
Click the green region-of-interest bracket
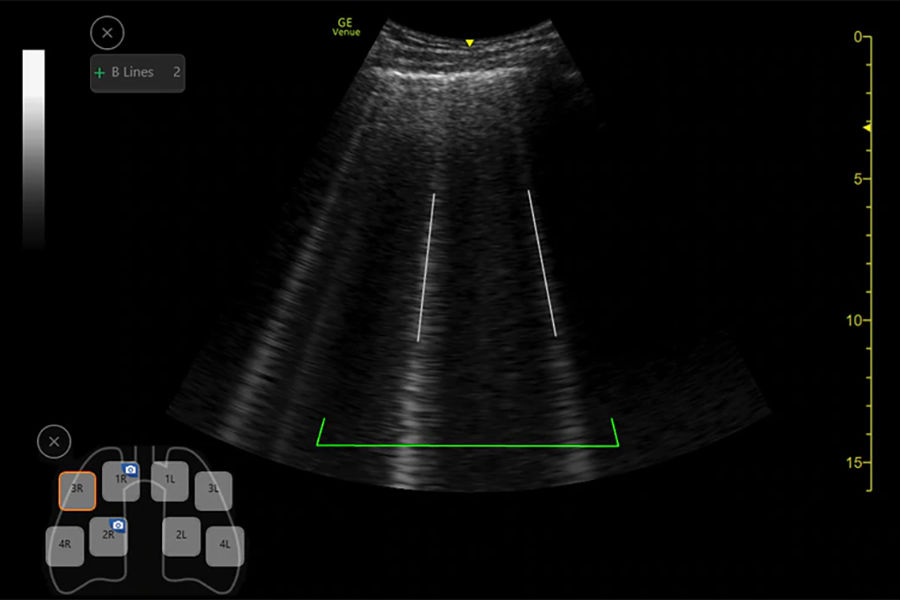[468, 445]
